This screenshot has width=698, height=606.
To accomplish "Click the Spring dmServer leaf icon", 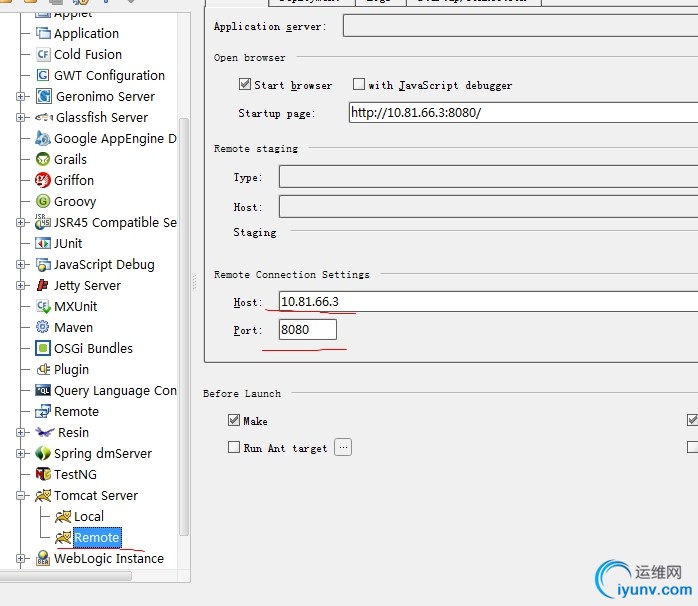I will click(x=43, y=453).
